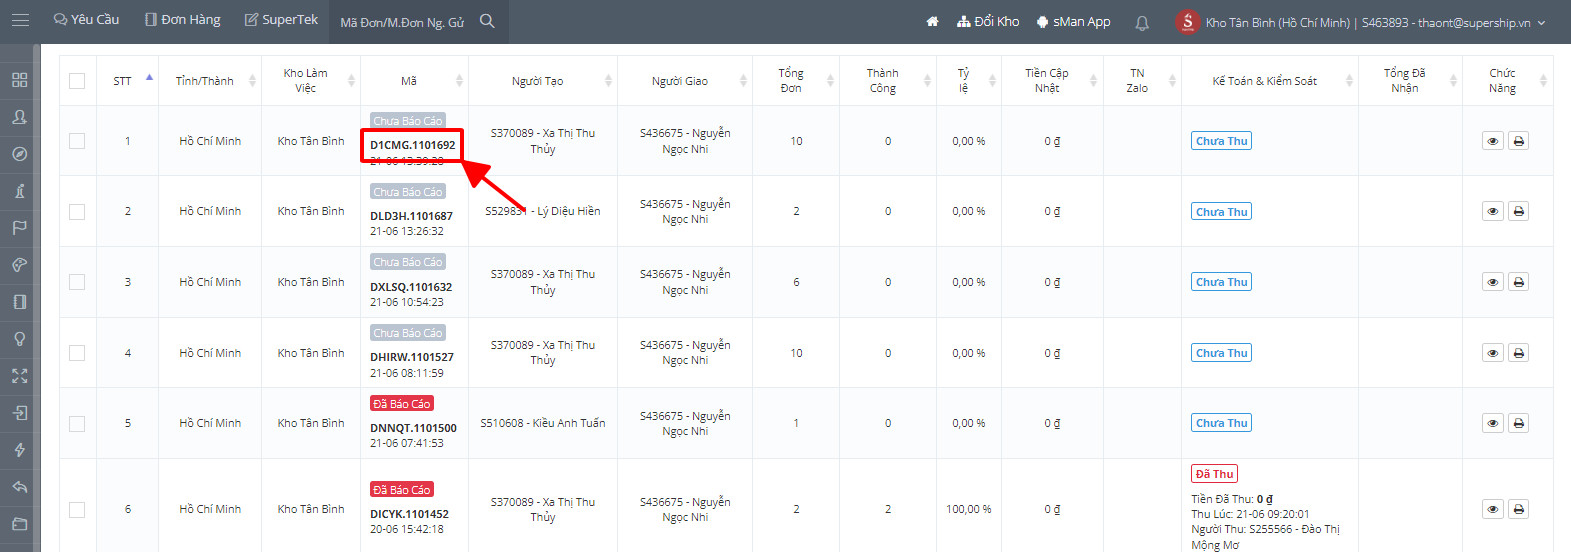Sort by Tiền Cập Nhật column

(x=1052, y=81)
